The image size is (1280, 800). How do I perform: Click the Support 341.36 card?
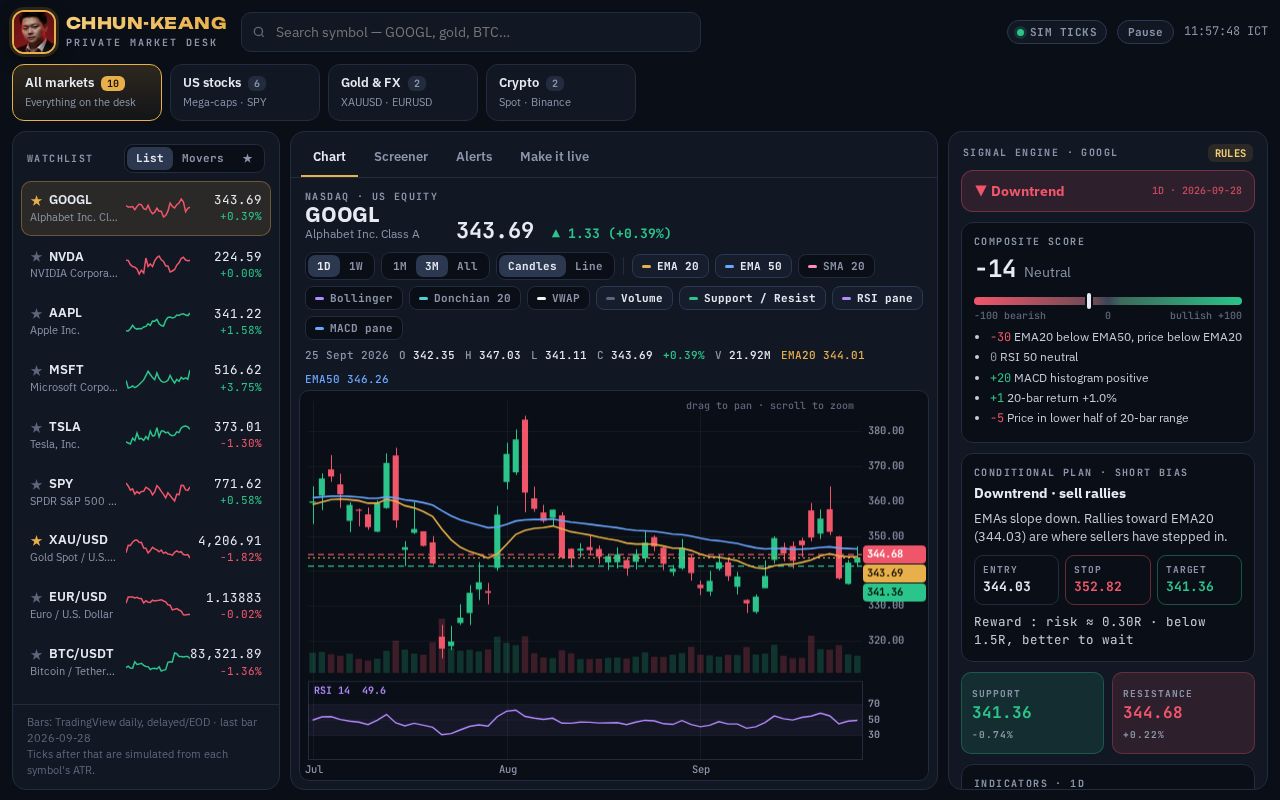(1032, 713)
